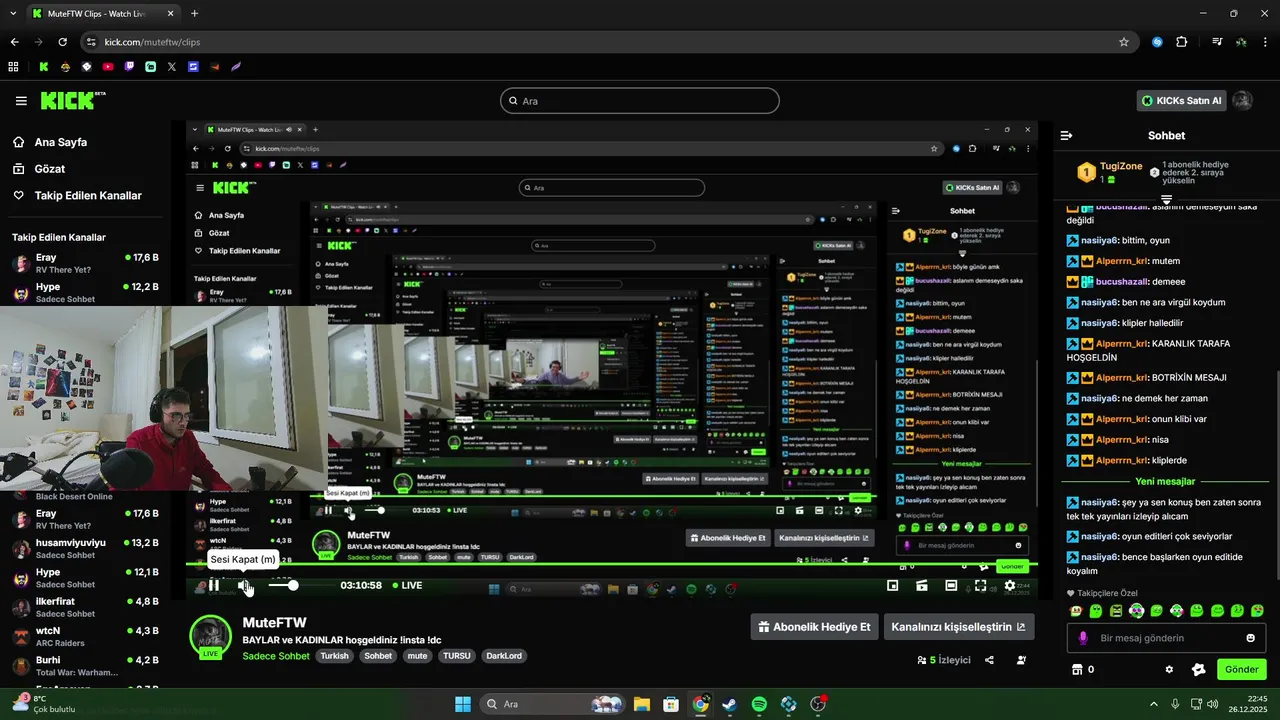1280x720 pixels.
Task: Open browser extensions puzzle icon
Action: tap(1182, 42)
